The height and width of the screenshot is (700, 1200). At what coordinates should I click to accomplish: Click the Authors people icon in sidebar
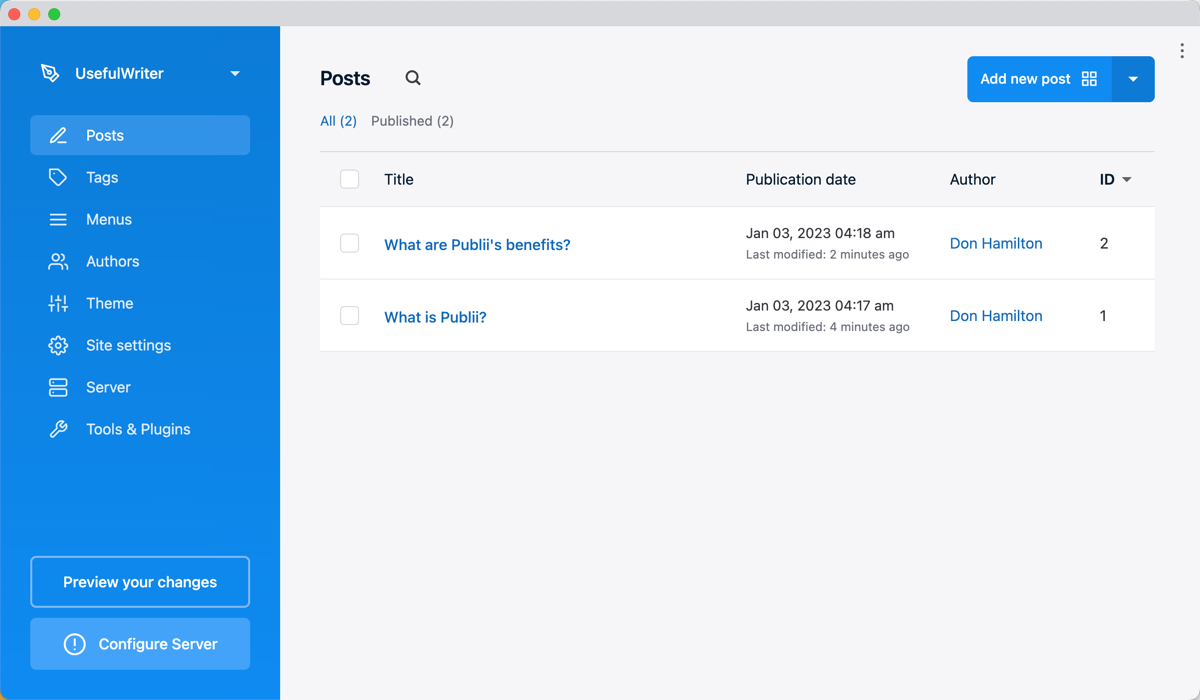tap(58, 261)
